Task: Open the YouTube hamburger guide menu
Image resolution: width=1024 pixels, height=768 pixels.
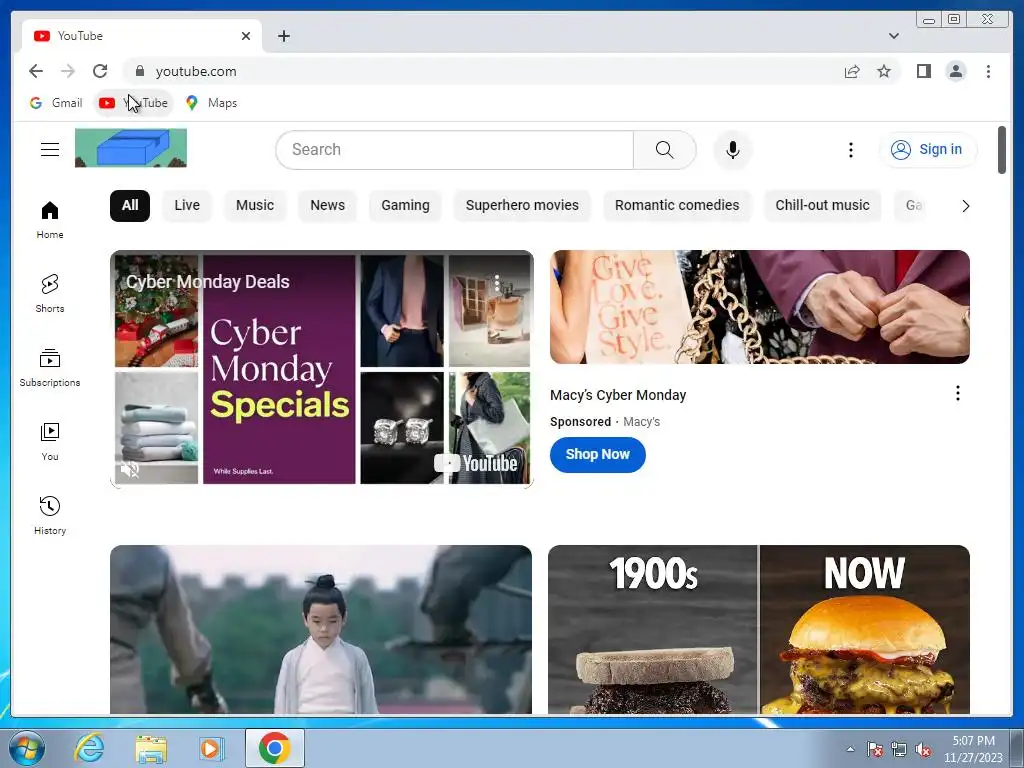Action: click(x=50, y=150)
